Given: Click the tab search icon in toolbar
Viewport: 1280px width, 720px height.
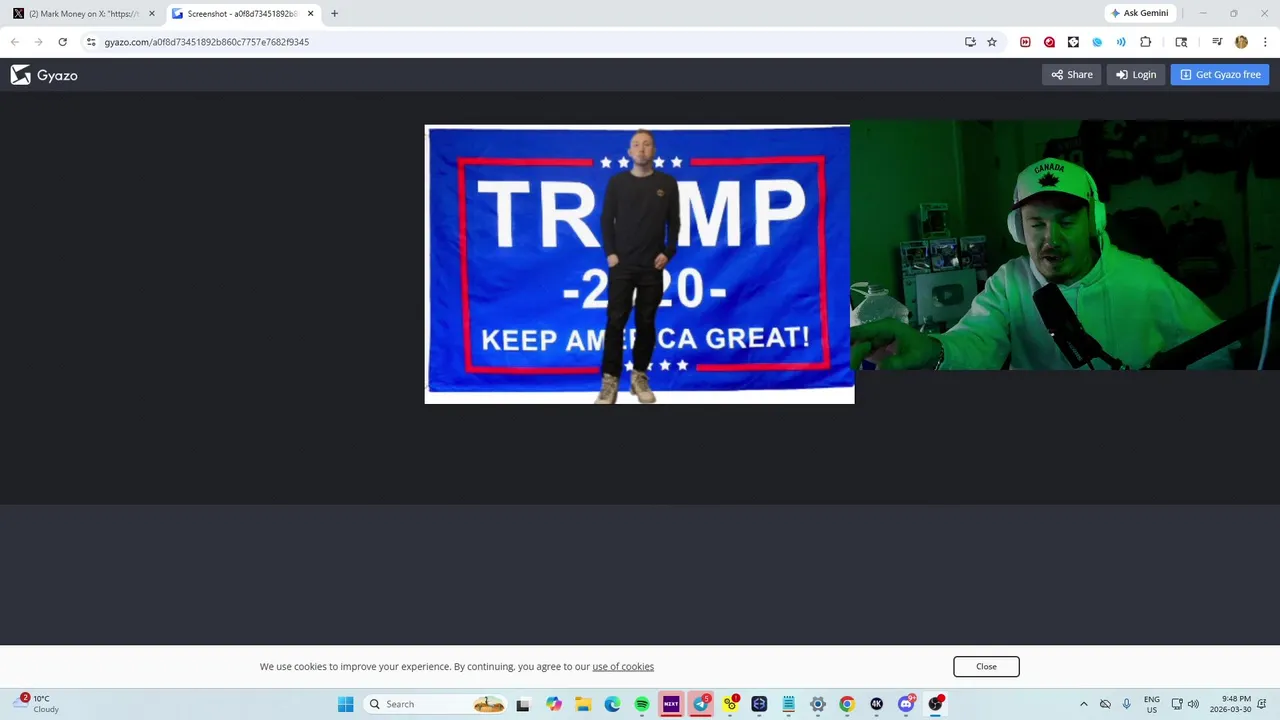Looking at the screenshot, I should click(1181, 42).
